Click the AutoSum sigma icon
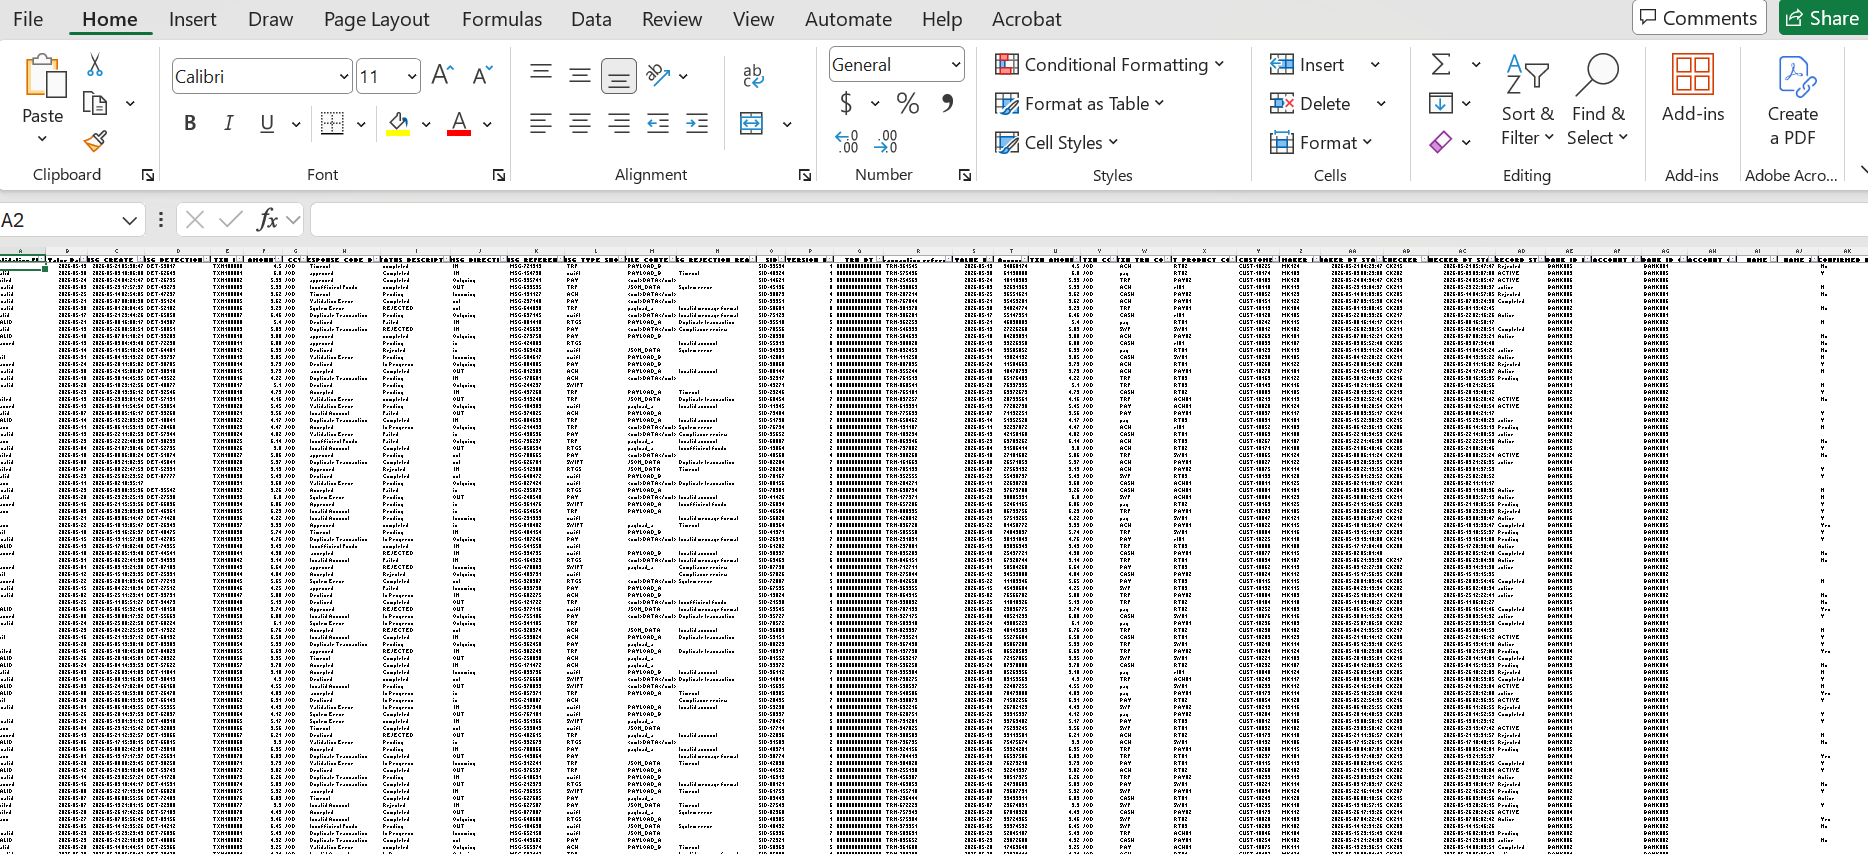1868x854 pixels. 1441,65
